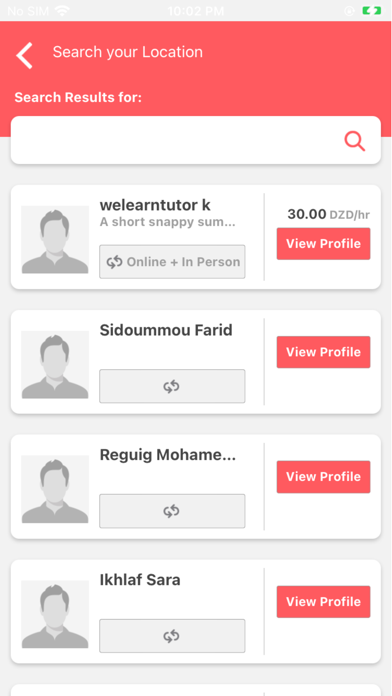
Task: Tap Ikhlaf Sara's avatar placeholder
Action: click(x=55, y=614)
